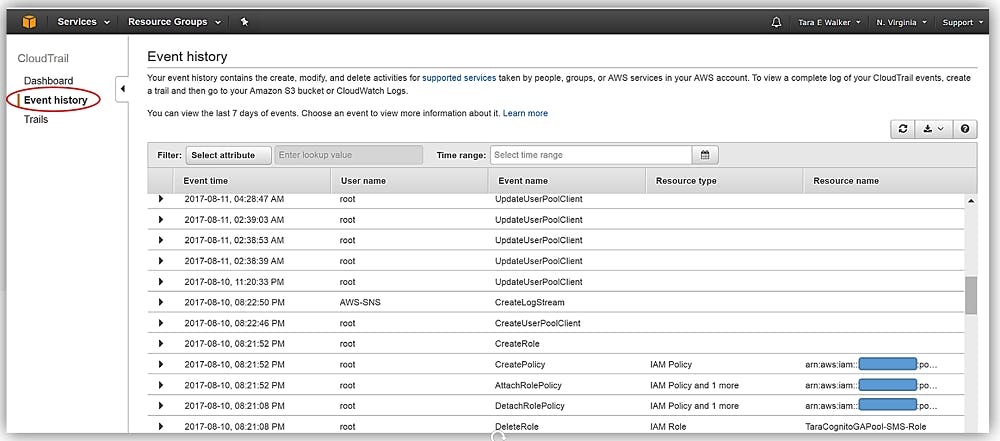
Task: Go to the Dashboard page
Action: [48, 81]
